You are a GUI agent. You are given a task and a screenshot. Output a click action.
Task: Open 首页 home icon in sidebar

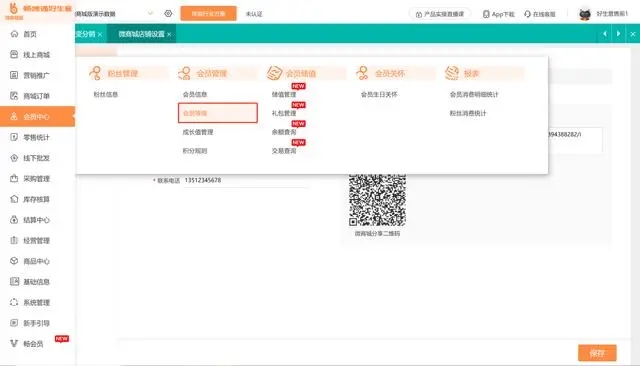click(14, 34)
